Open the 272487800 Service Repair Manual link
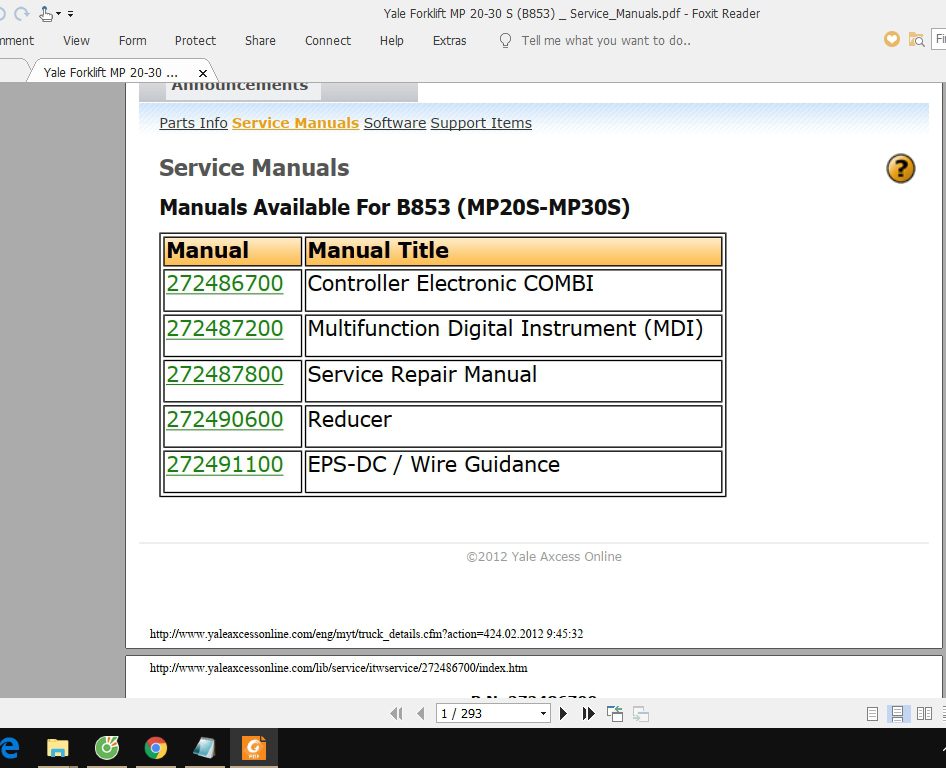Viewport: 946px width, 768px height. pos(225,374)
